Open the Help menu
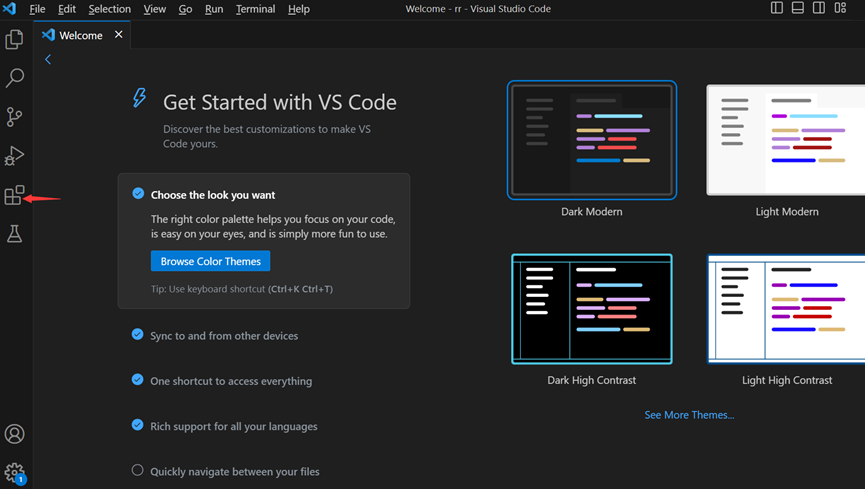Viewport: 865px width, 489px height. [x=298, y=9]
